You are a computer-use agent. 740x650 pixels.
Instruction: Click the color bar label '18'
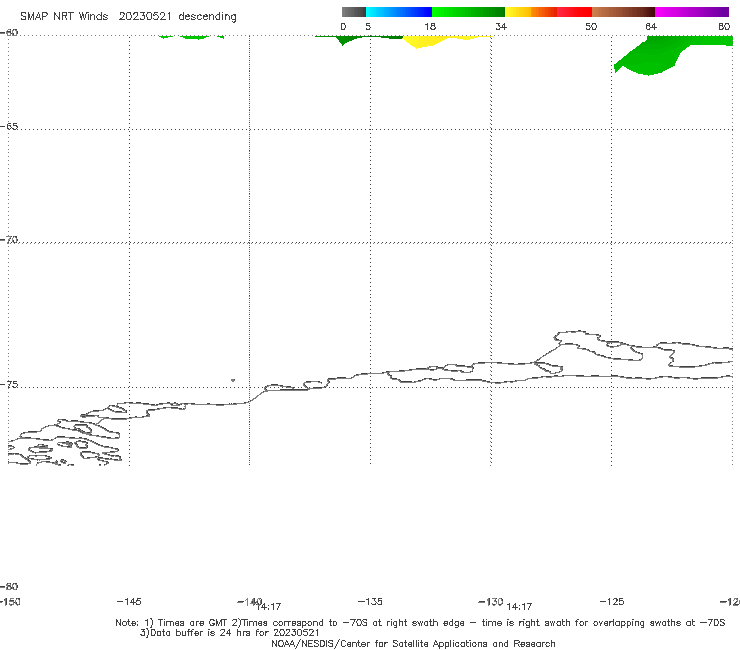click(x=430, y=27)
